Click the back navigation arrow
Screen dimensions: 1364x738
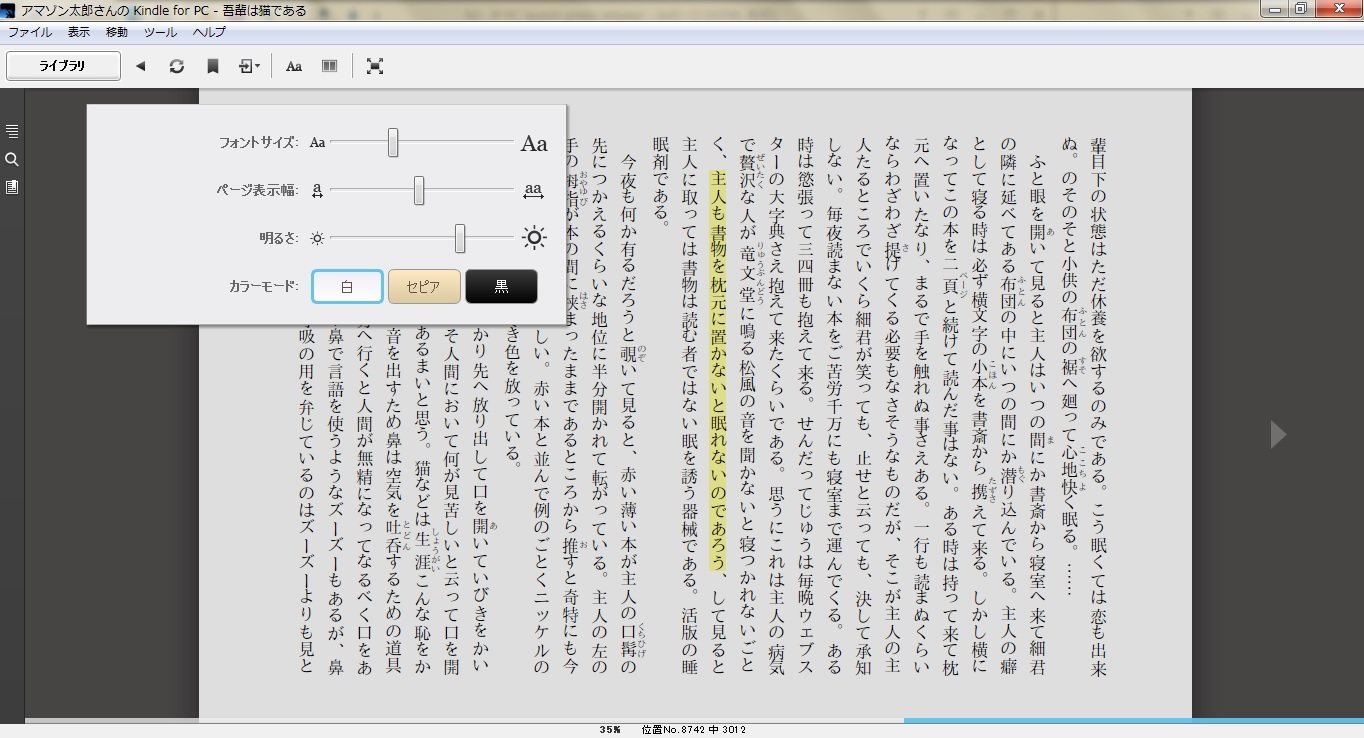(141, 66)
